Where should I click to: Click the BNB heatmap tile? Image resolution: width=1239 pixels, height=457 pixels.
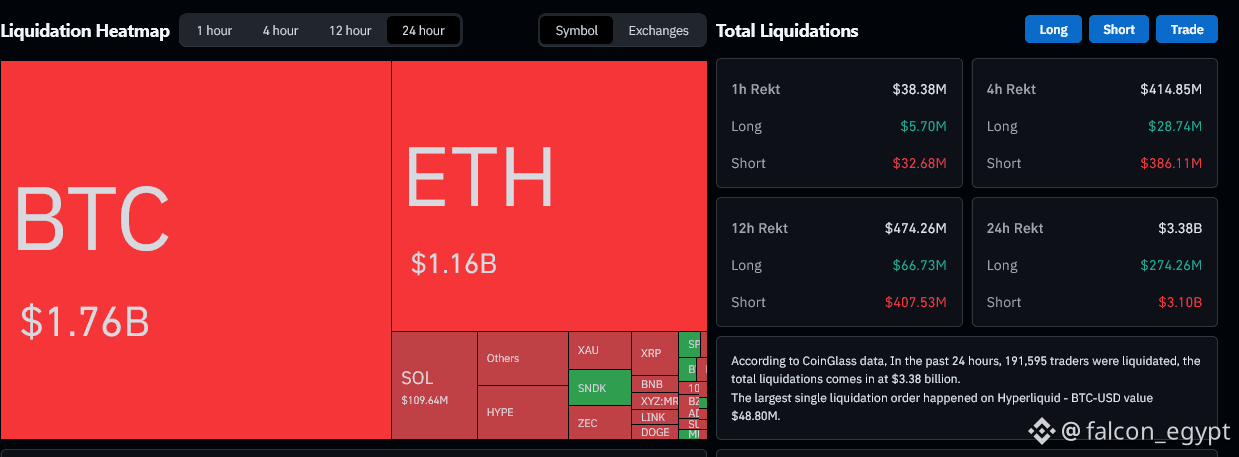[654, 384]
